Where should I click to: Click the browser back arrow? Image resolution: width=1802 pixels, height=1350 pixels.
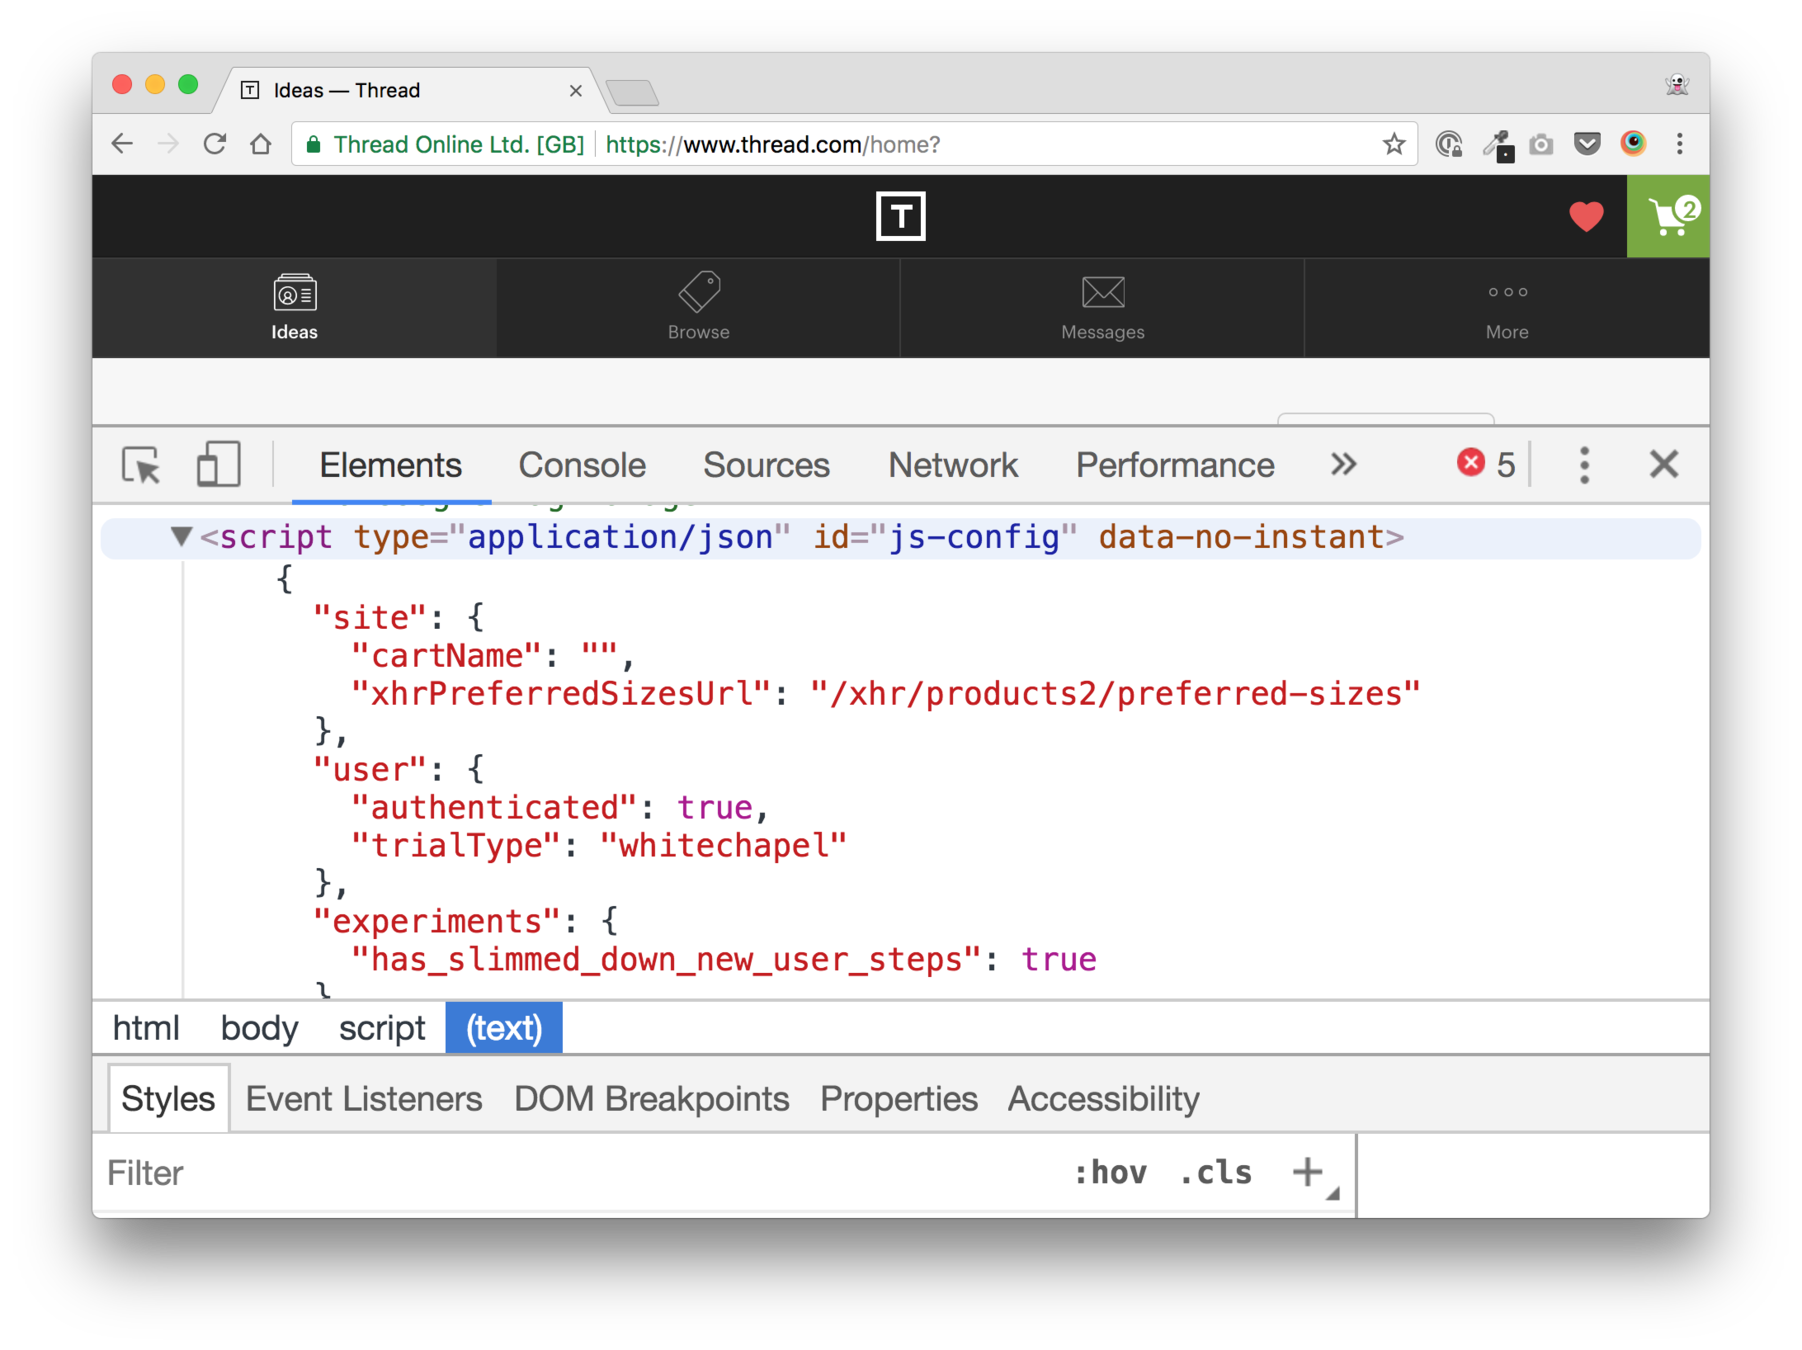(122, 144)
